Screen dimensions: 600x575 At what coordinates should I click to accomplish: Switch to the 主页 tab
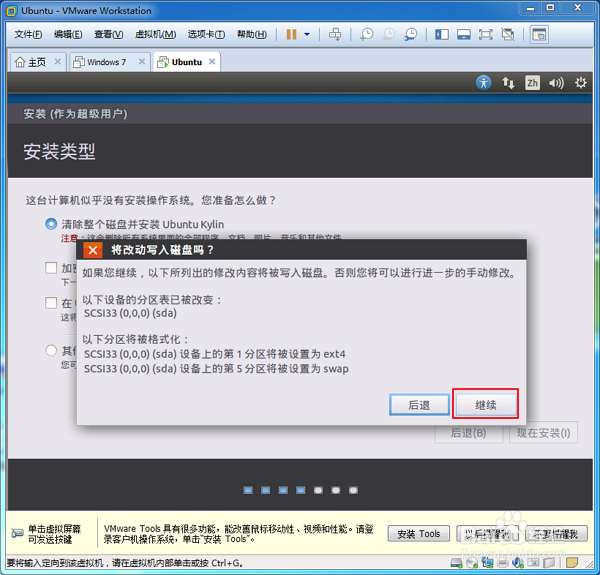[37, 62]
